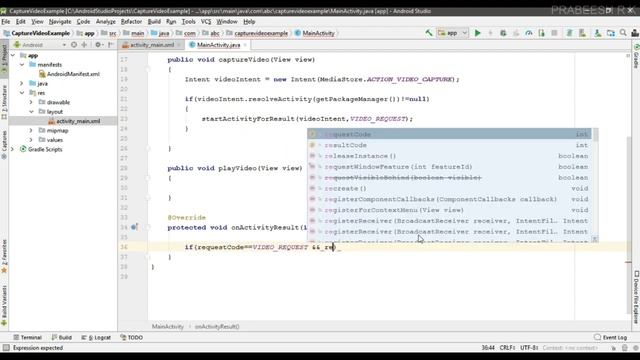Viewport: 640px width, 360px height.
Task: Expand the drawable folder
Action: [x=31, y=102]
